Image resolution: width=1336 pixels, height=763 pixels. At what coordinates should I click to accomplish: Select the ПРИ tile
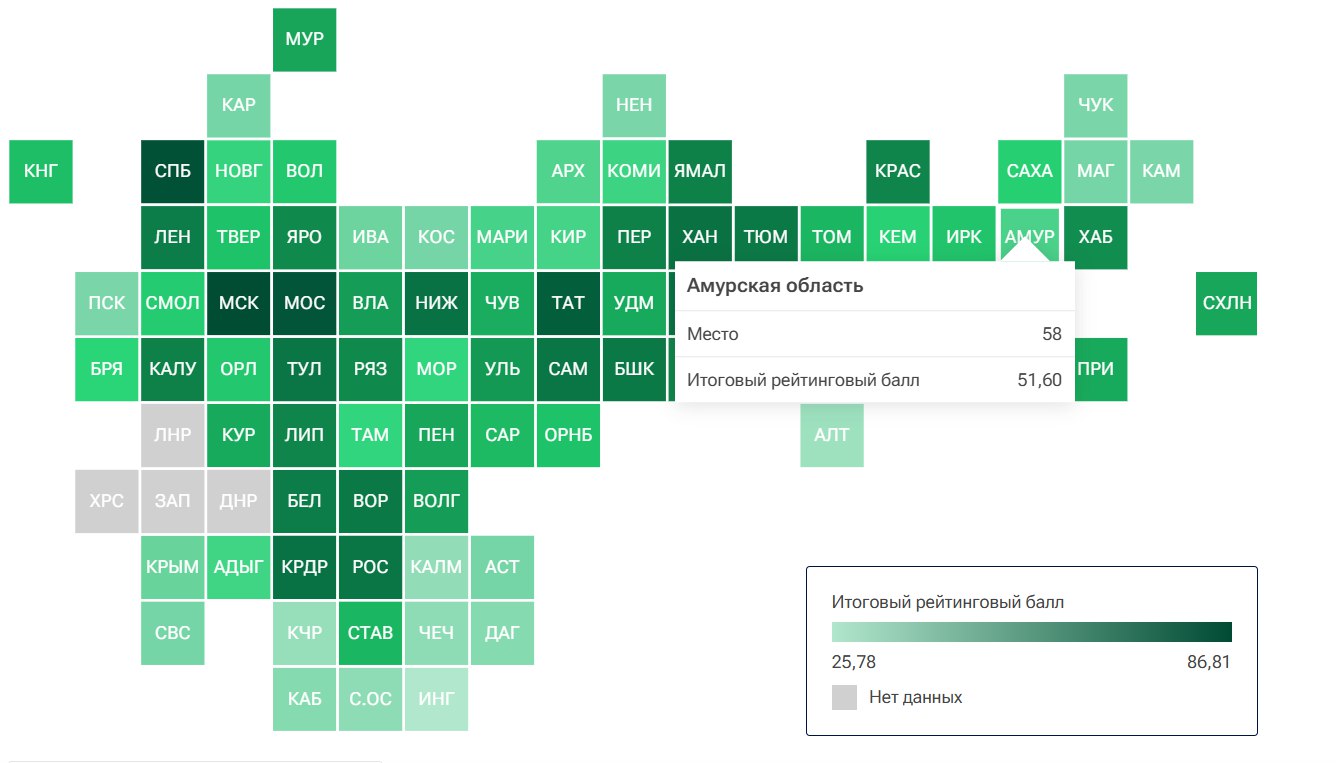[x=1096, y=369]
